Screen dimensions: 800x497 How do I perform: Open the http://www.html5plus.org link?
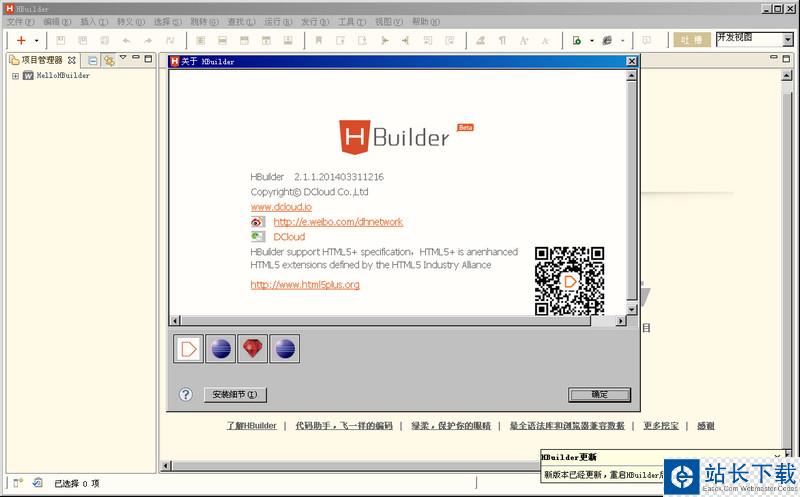click(x=305, y=285)
